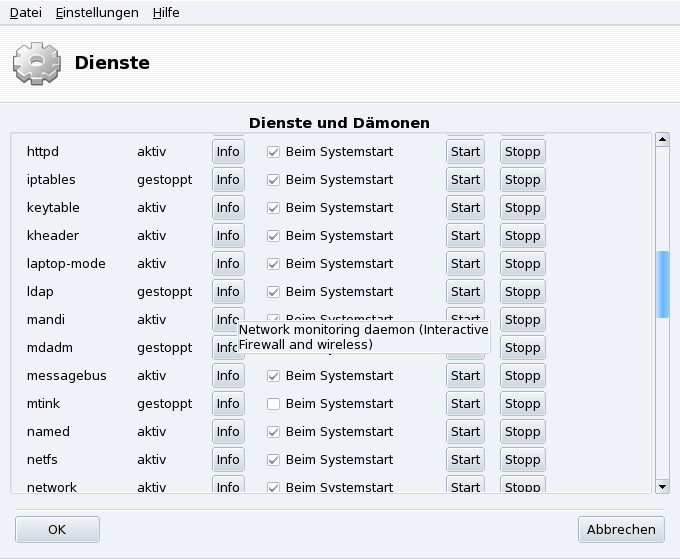680x560 pixels.
Task: Stop the messagebus service
Action: point(523,376)
